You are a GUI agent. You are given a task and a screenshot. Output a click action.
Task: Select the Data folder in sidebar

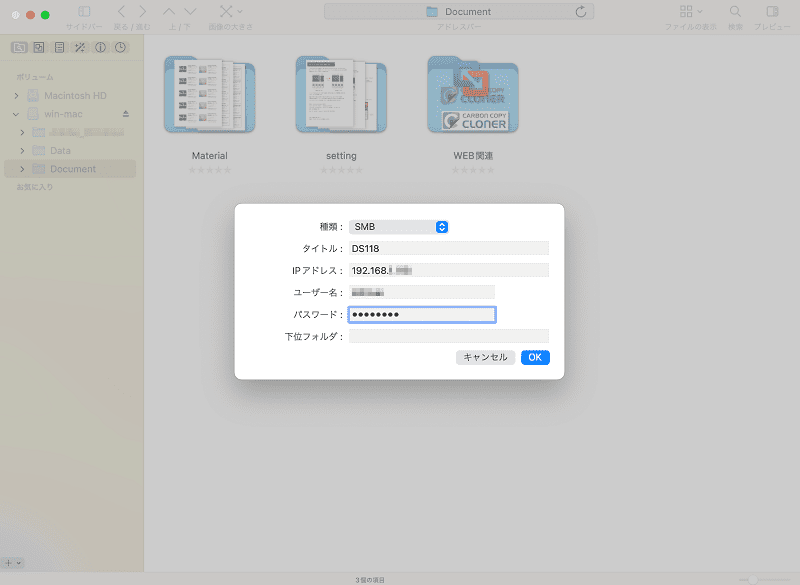tap(60, 151)
